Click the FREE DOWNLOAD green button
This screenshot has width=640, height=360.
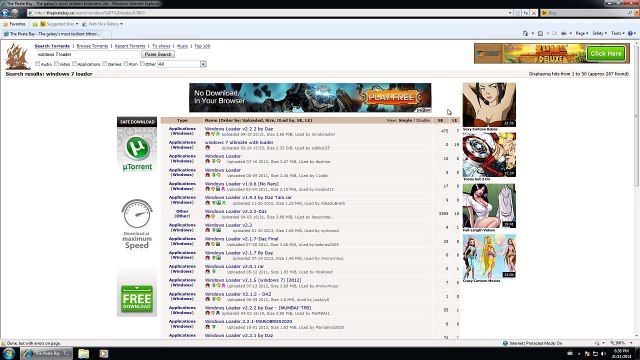[137, 299]
